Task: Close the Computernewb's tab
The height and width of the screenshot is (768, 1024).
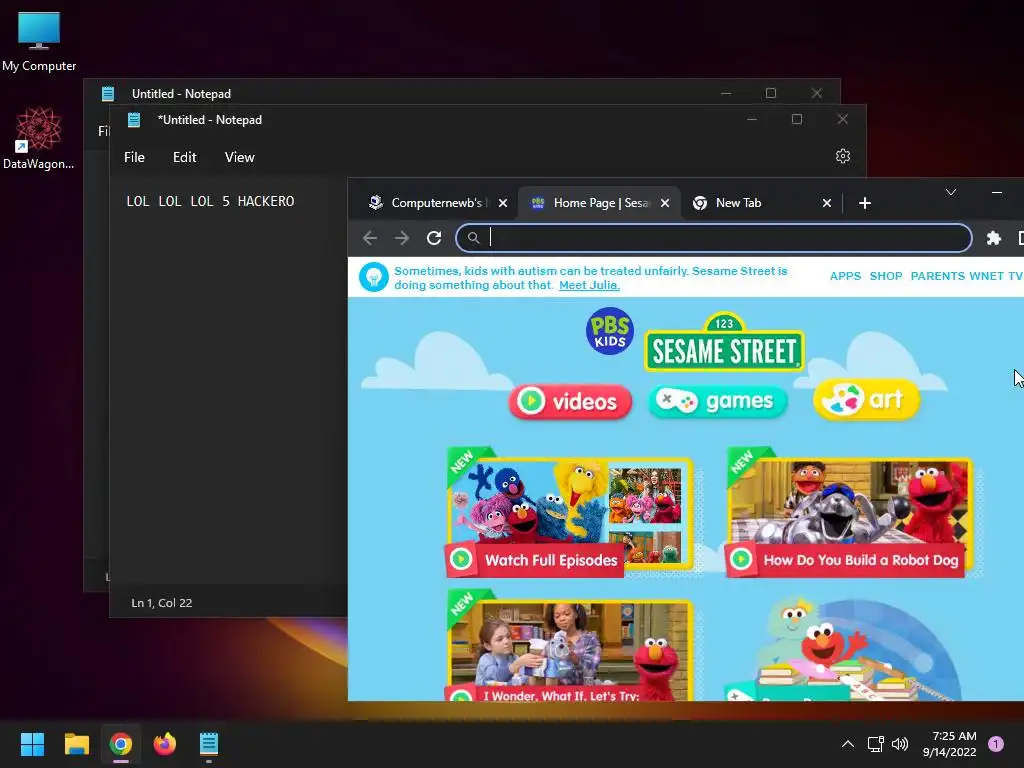Action: pyautogui.click(x=503, y=203)
